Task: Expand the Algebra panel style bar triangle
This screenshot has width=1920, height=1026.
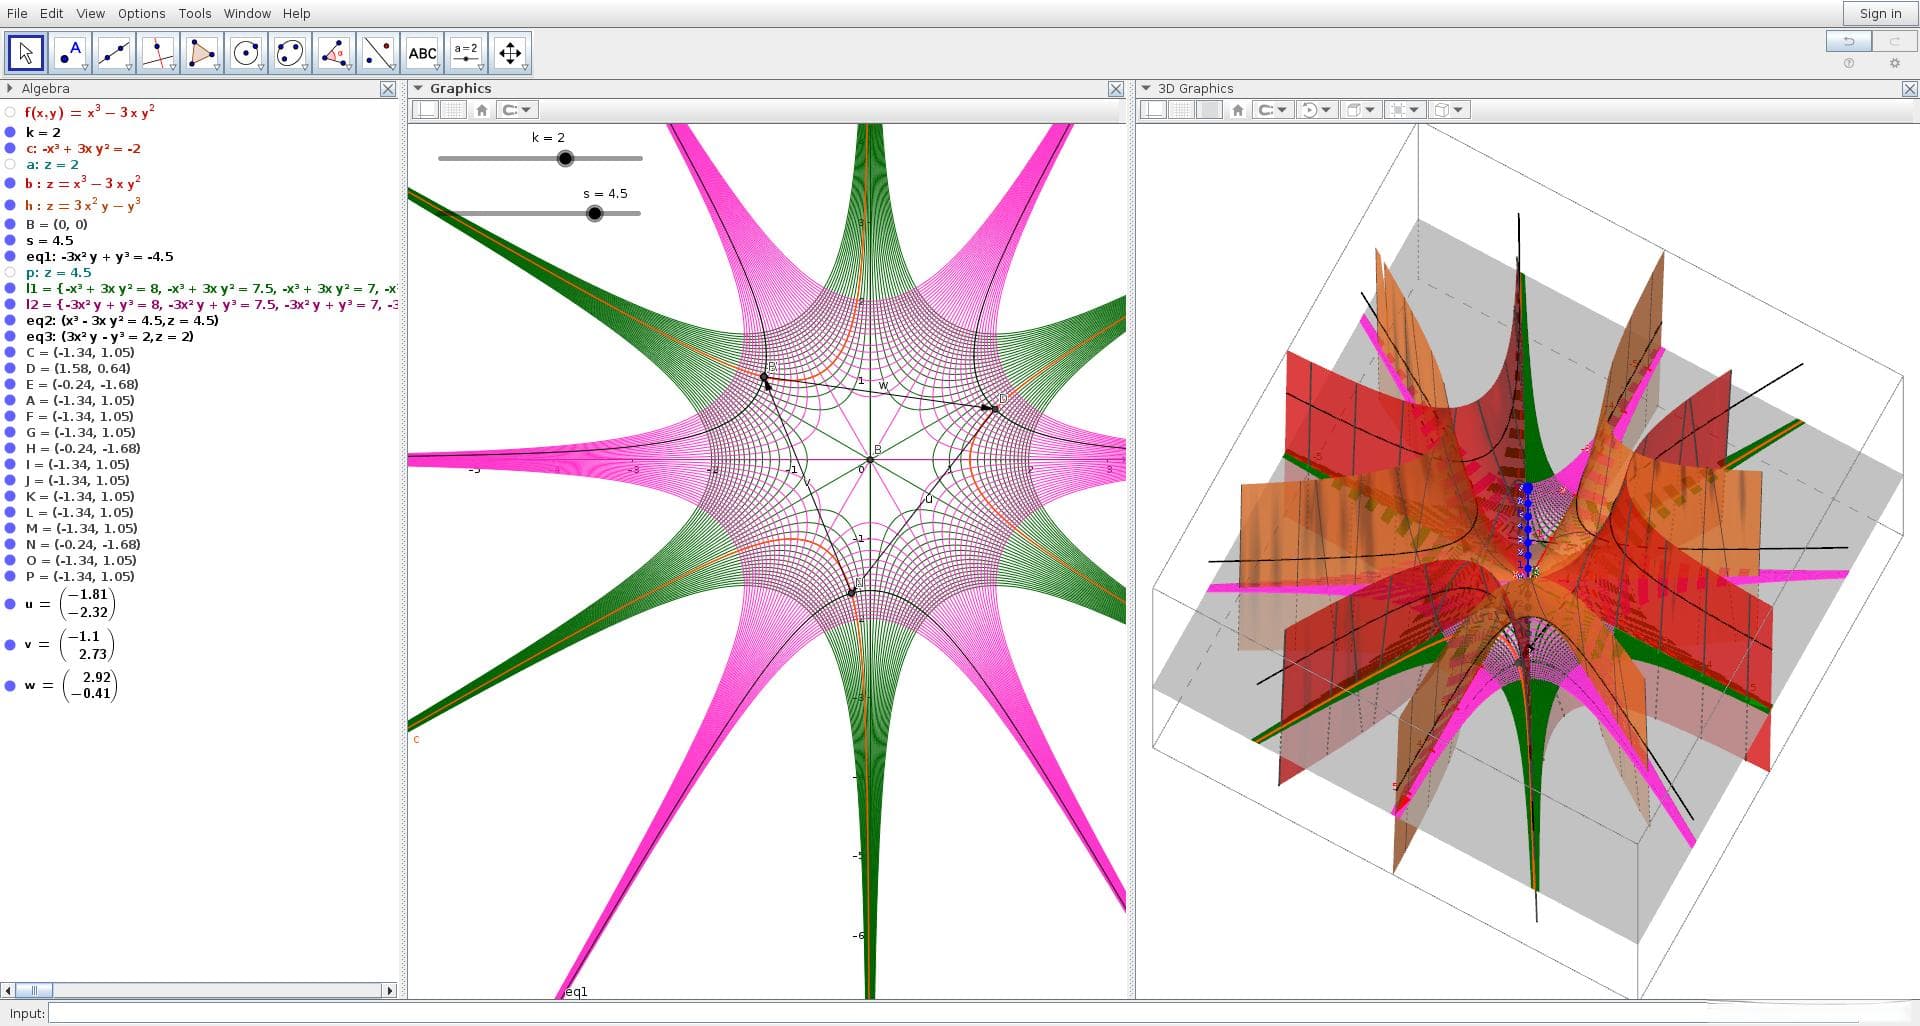Action: [10, 89]
